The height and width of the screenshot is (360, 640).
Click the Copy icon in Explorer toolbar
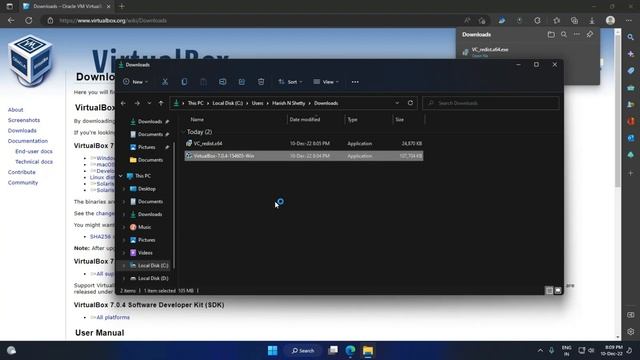point(184,82)
